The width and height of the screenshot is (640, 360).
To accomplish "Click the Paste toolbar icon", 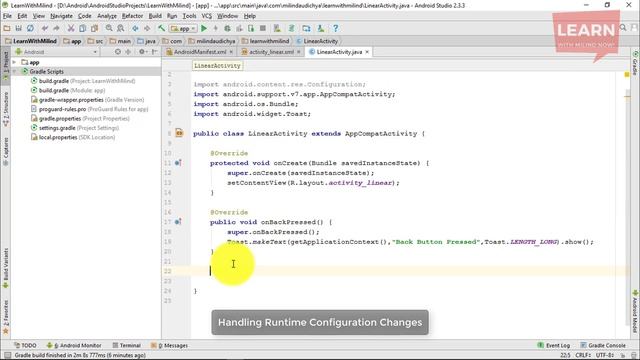I will click(94, 28).
